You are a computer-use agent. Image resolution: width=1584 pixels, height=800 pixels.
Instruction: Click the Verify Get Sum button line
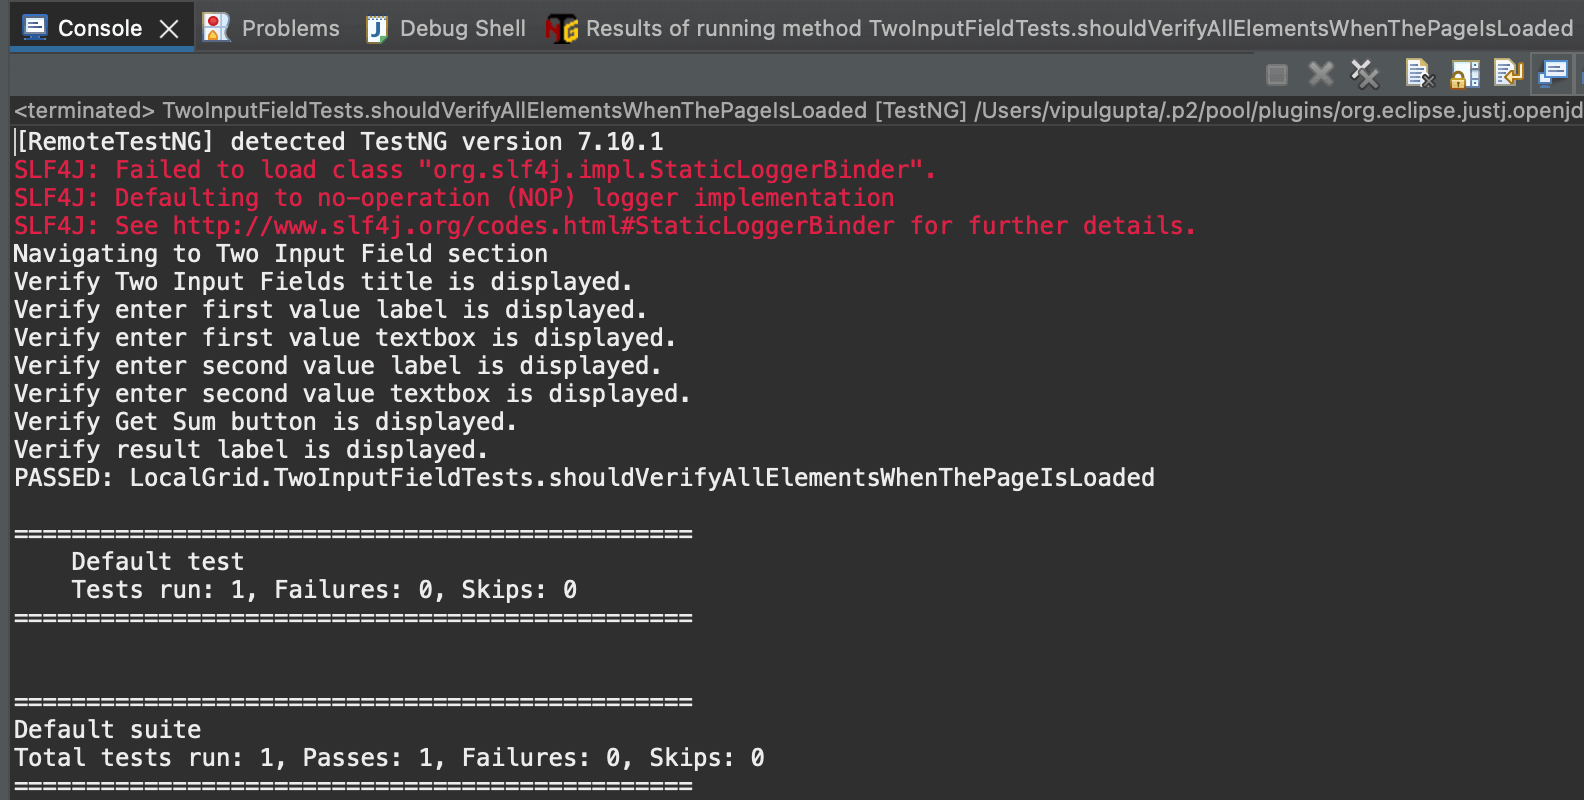265,422
